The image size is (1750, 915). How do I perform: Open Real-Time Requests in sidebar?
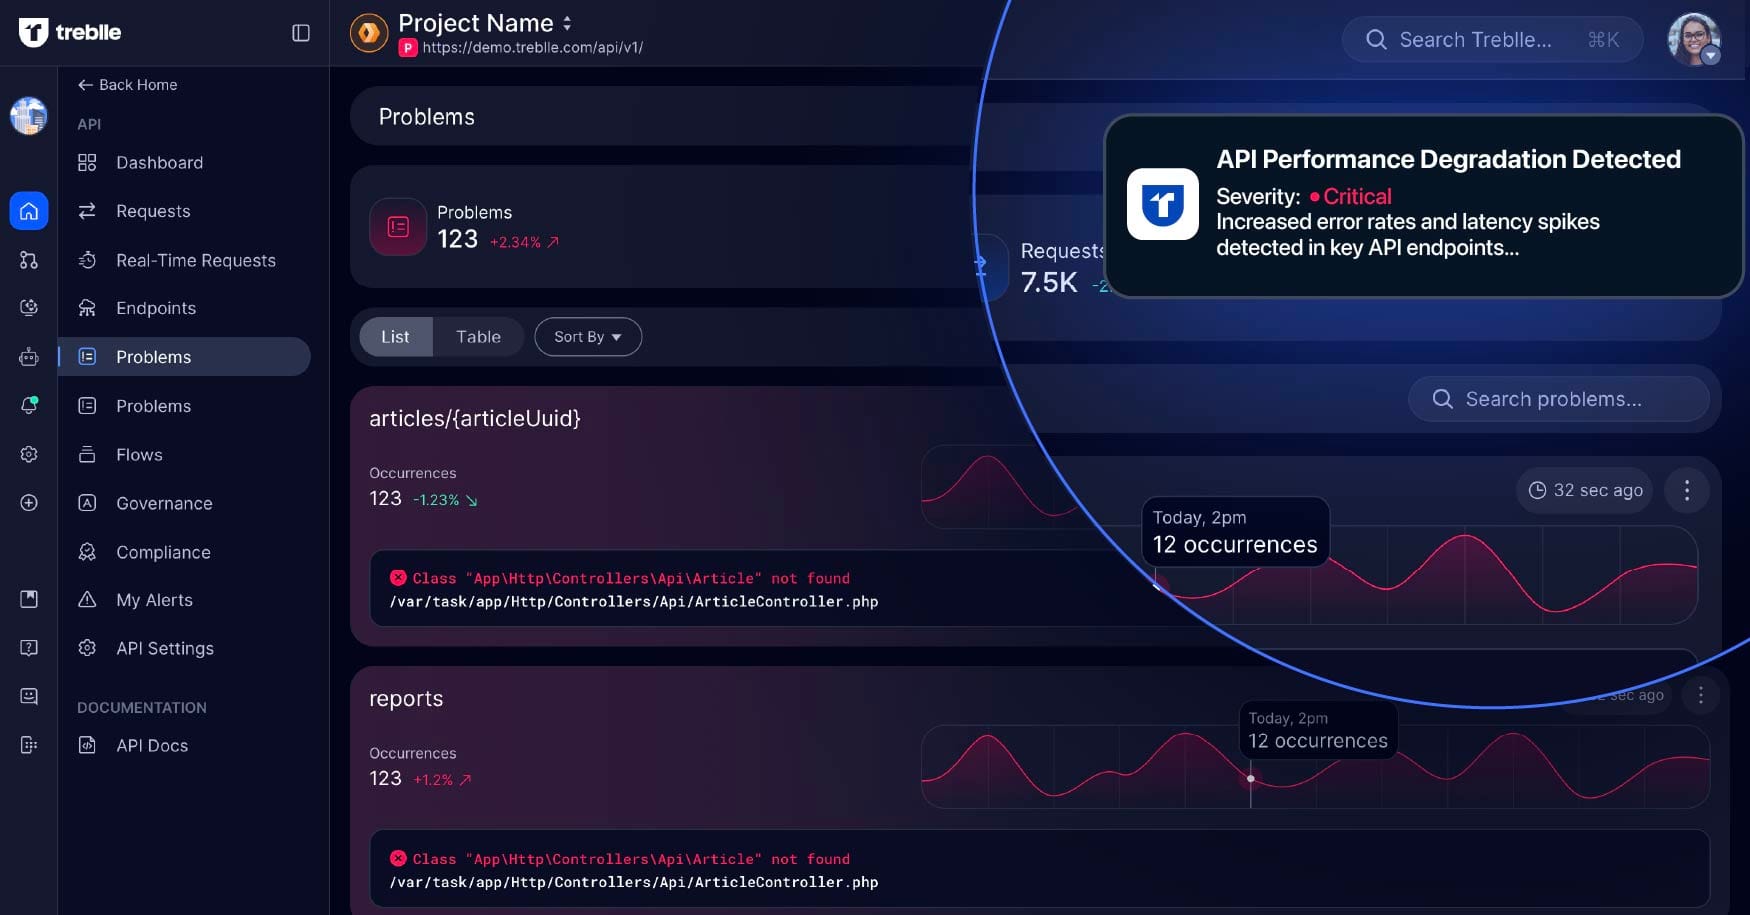[195, 260]
